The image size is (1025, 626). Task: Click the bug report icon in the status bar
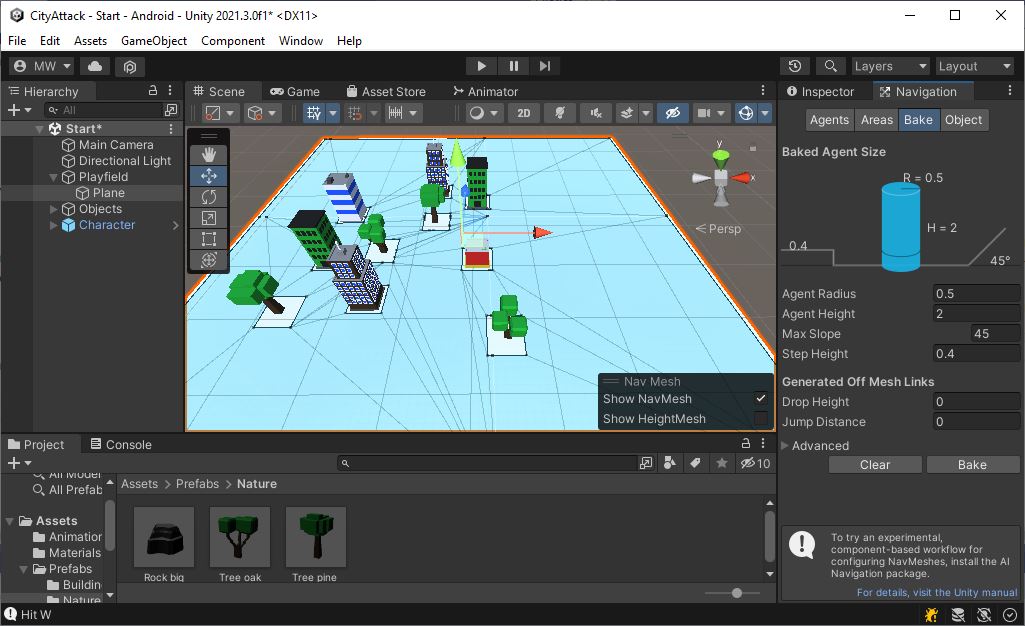pyautogui.click(x=931, y=614)
